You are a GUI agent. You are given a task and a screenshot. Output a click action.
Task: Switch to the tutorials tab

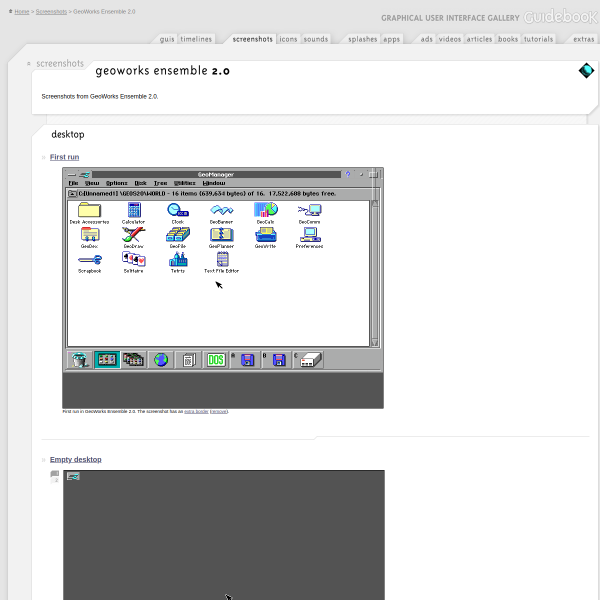[538, 39]
